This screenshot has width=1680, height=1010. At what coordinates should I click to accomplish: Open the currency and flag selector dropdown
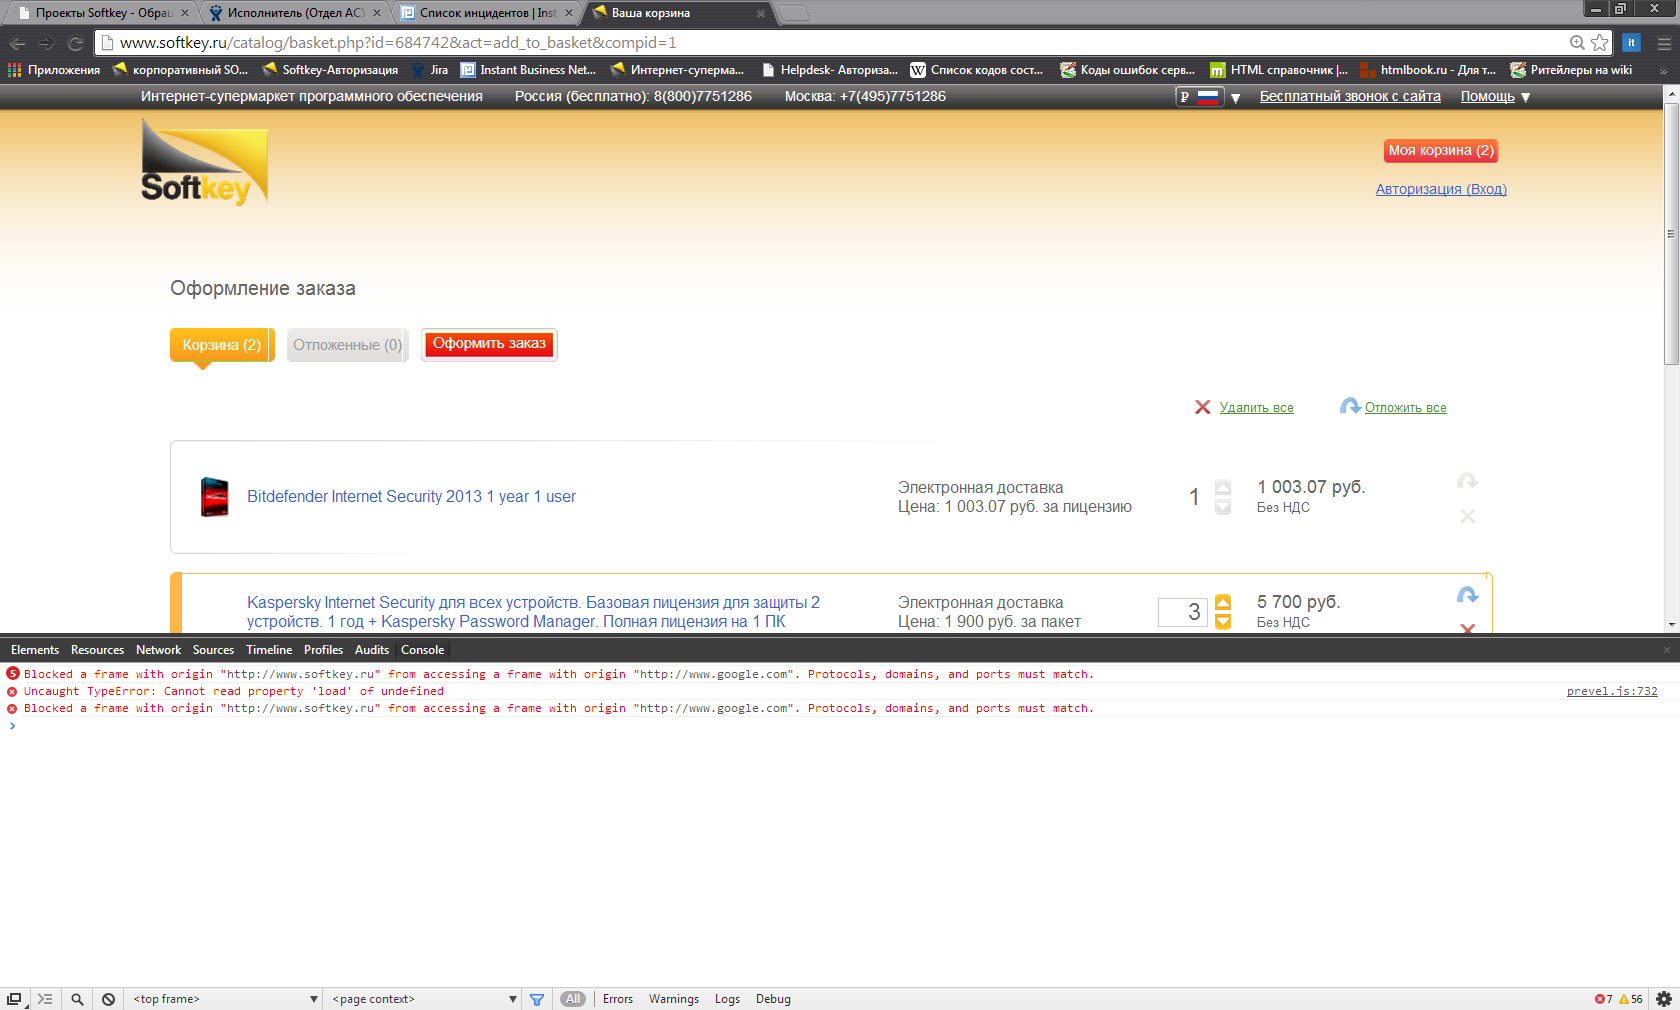[1208, 97]
